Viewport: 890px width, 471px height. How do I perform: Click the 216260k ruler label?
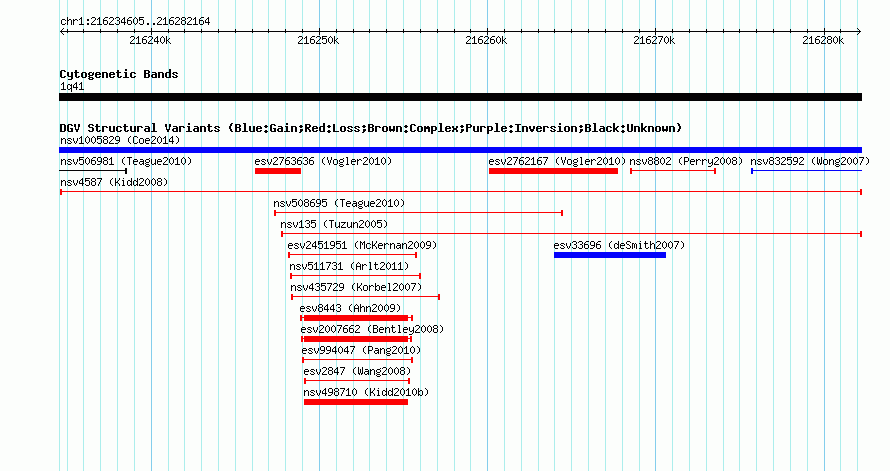[x=486, y=40]
